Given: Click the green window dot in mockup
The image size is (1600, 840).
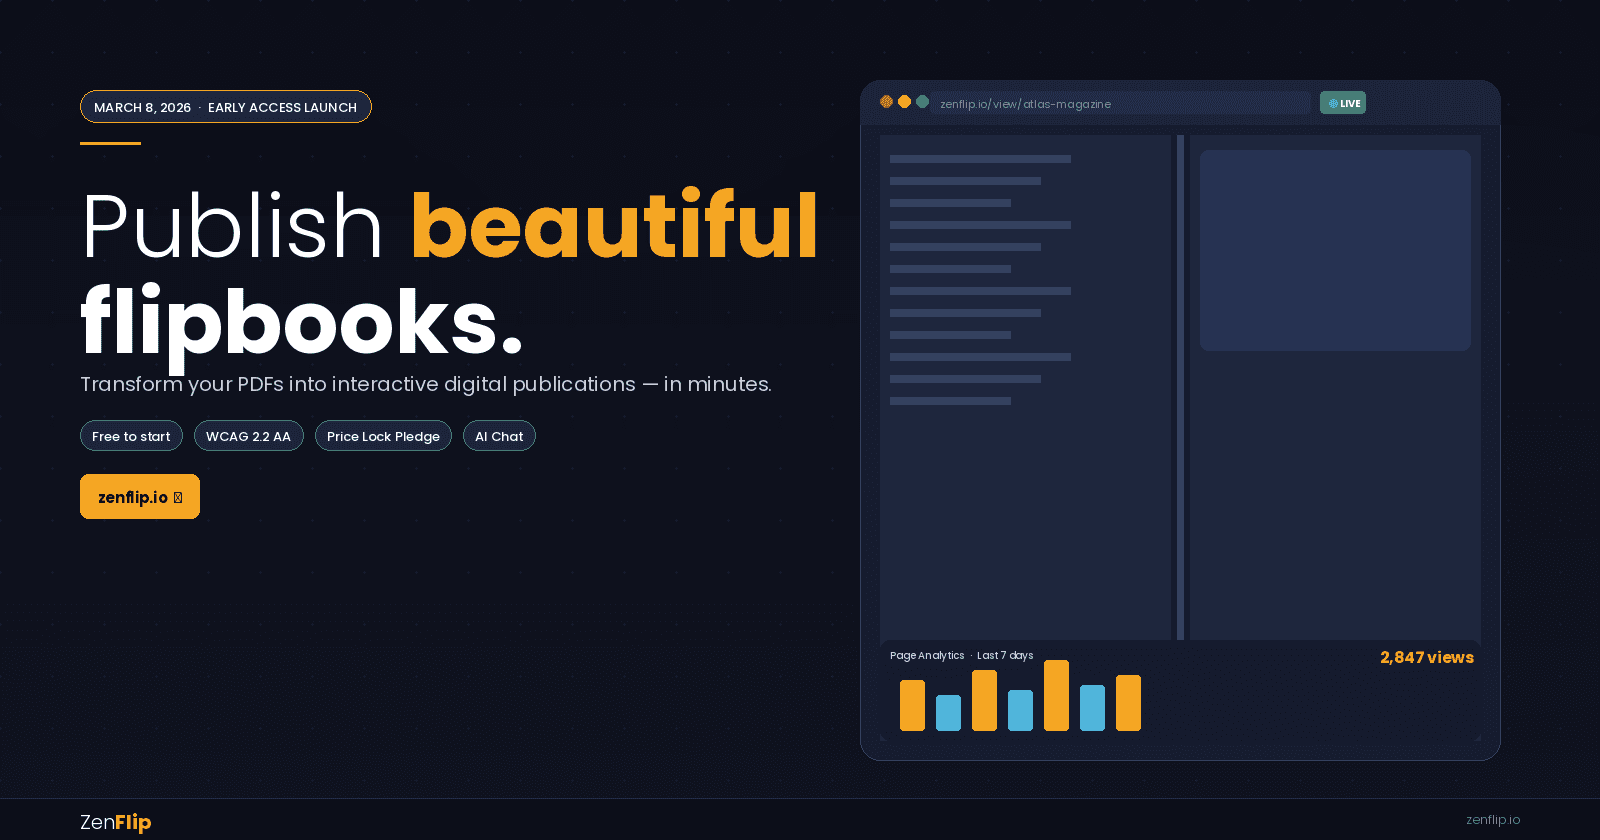Looking at the screenshot, I should [922, 102].
